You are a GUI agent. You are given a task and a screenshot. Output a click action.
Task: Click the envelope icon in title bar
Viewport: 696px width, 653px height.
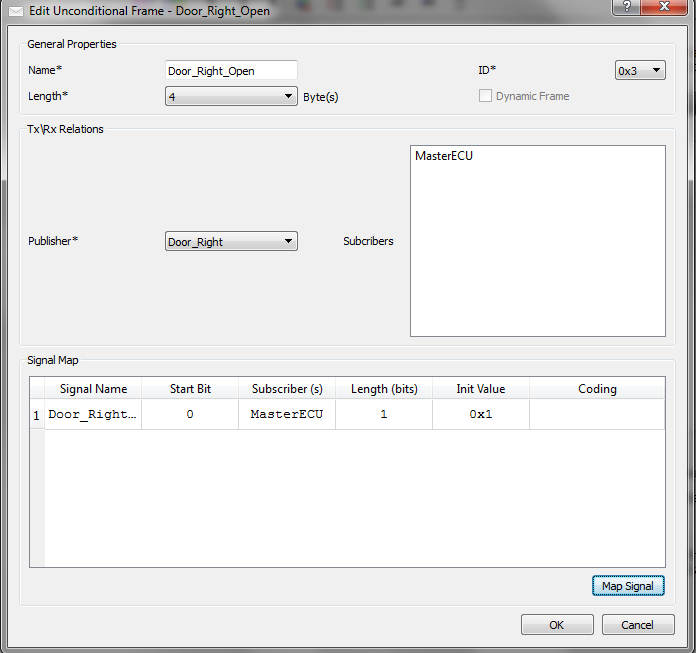[16, 11]
